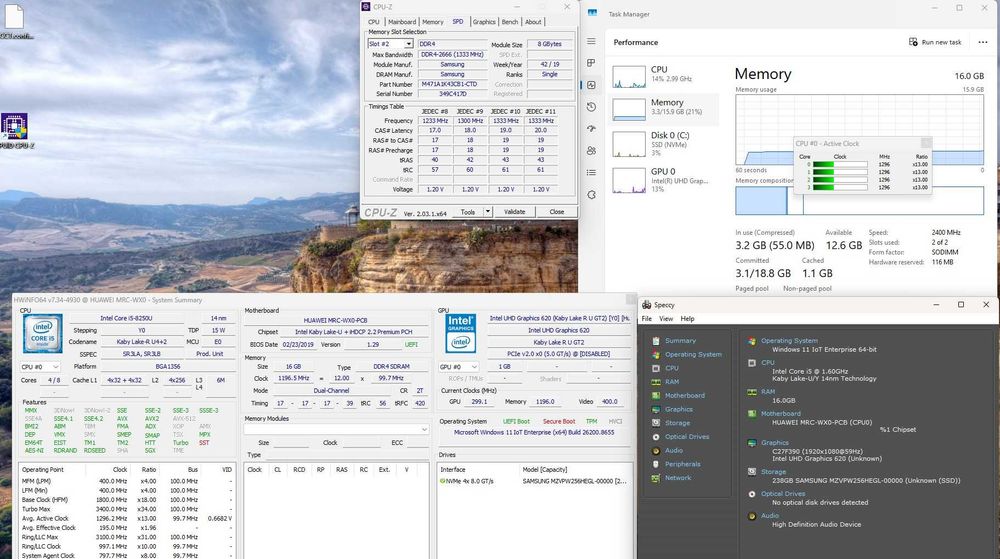1000x559 pixels.
Task: Switch to the Memory tab in CPU-Z
Action: [432, 22]
